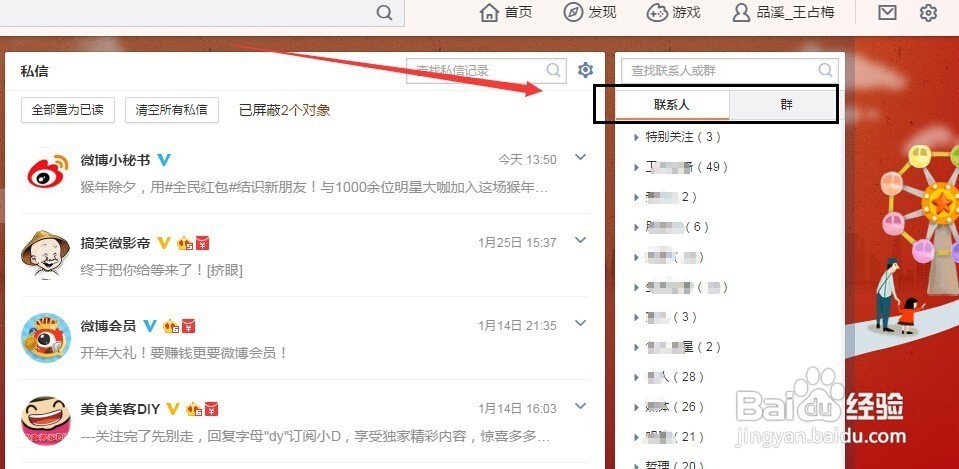Screen dimensions: 959x469
Task: Click yellow V badge next to 搞笑微影帝
Action: point(163,243)
